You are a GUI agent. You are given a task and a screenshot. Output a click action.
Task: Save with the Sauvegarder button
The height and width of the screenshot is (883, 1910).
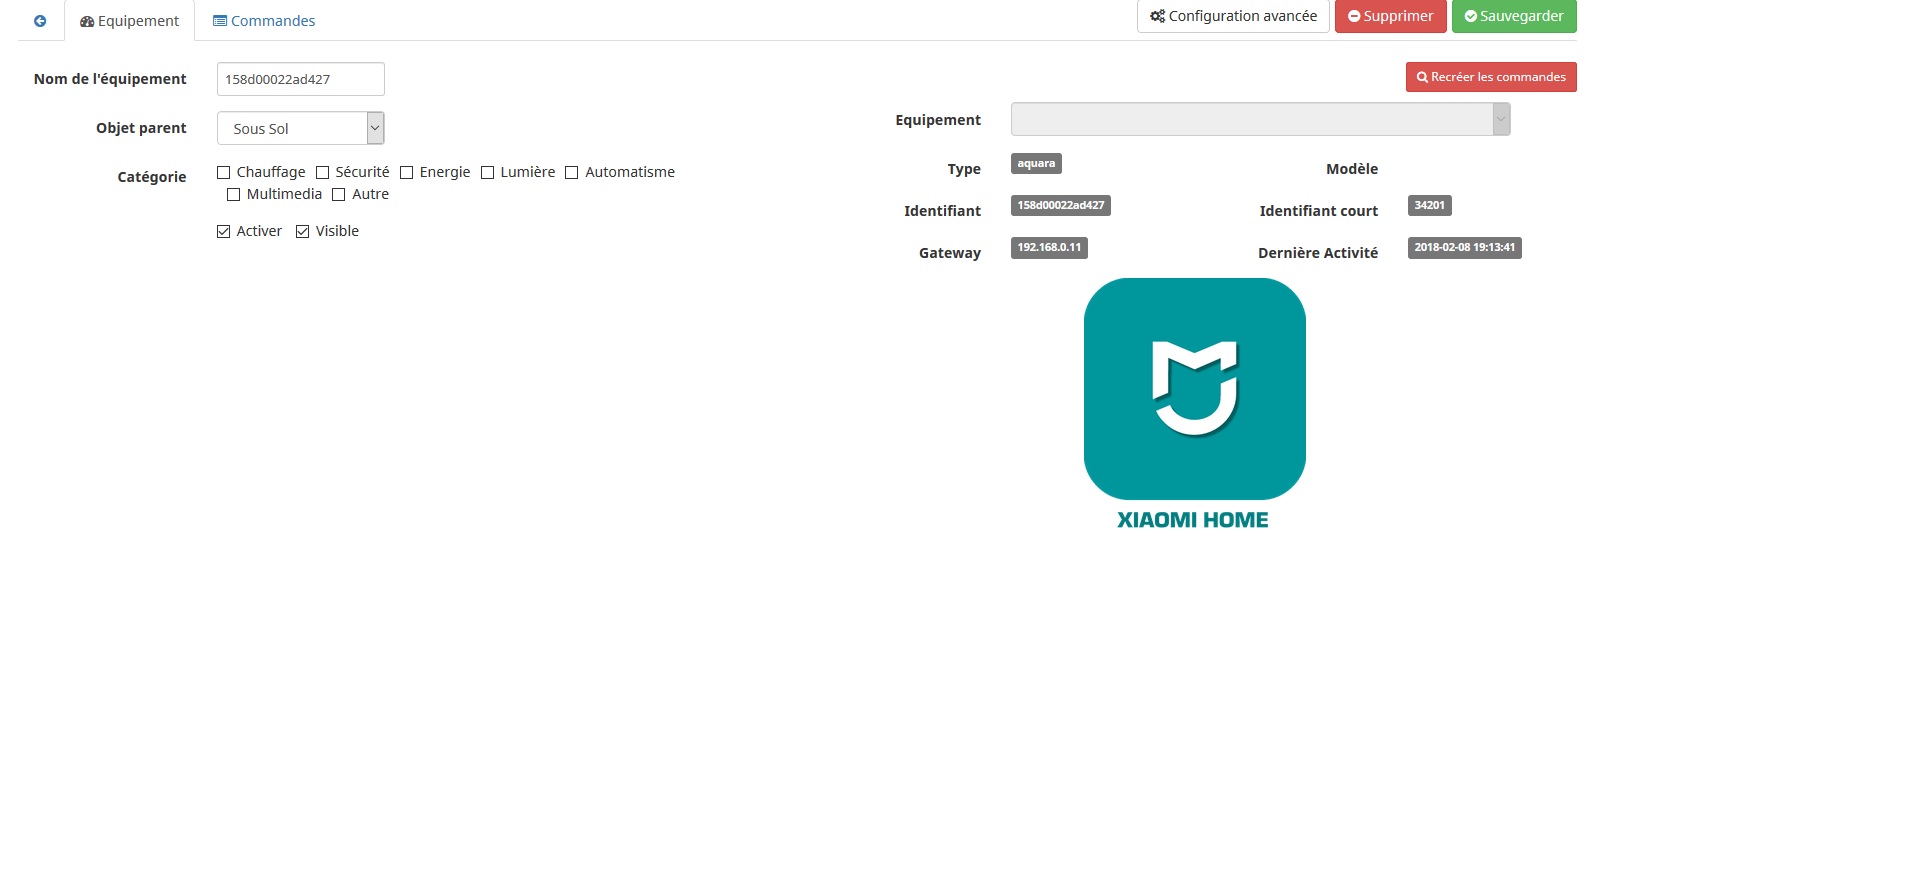(1514, 16)
